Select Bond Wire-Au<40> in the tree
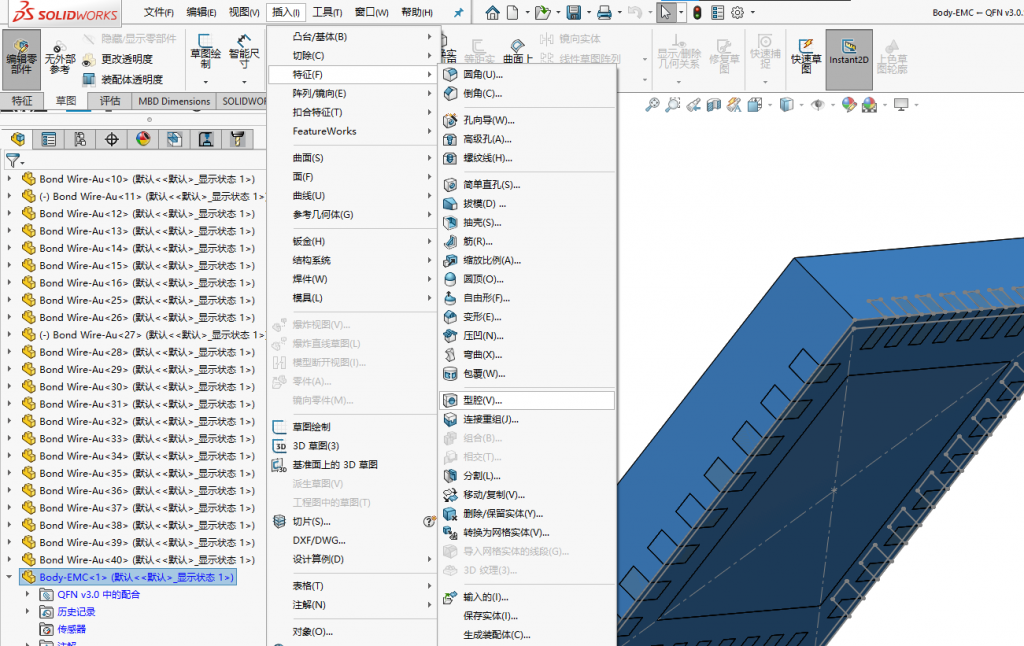This screenshot has height=646, width=1024. tap(147, 560)
